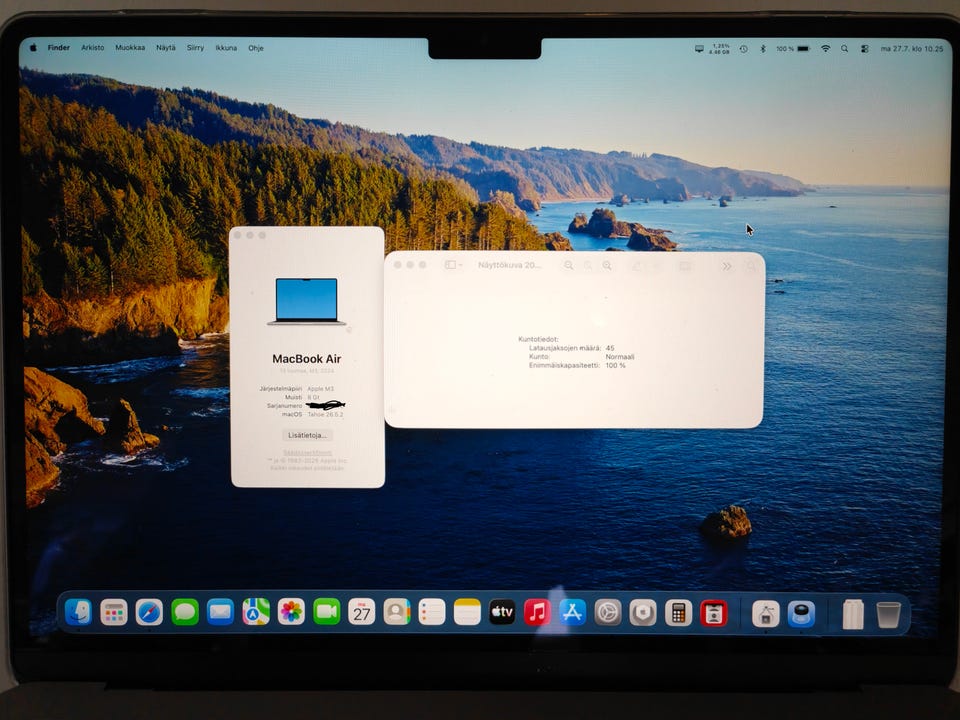Screen dimensions: 960x720
Task: Open Preview sidebar view dropdown
Action: 454,264
